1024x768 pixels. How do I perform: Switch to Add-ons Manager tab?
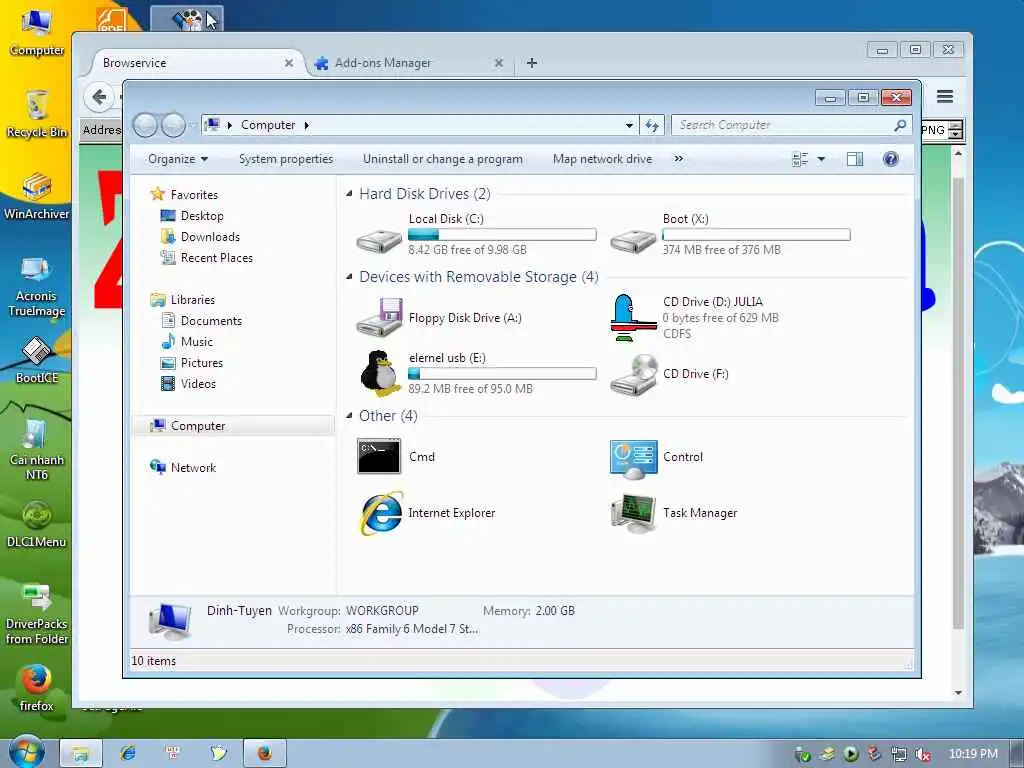click(409, 63)
